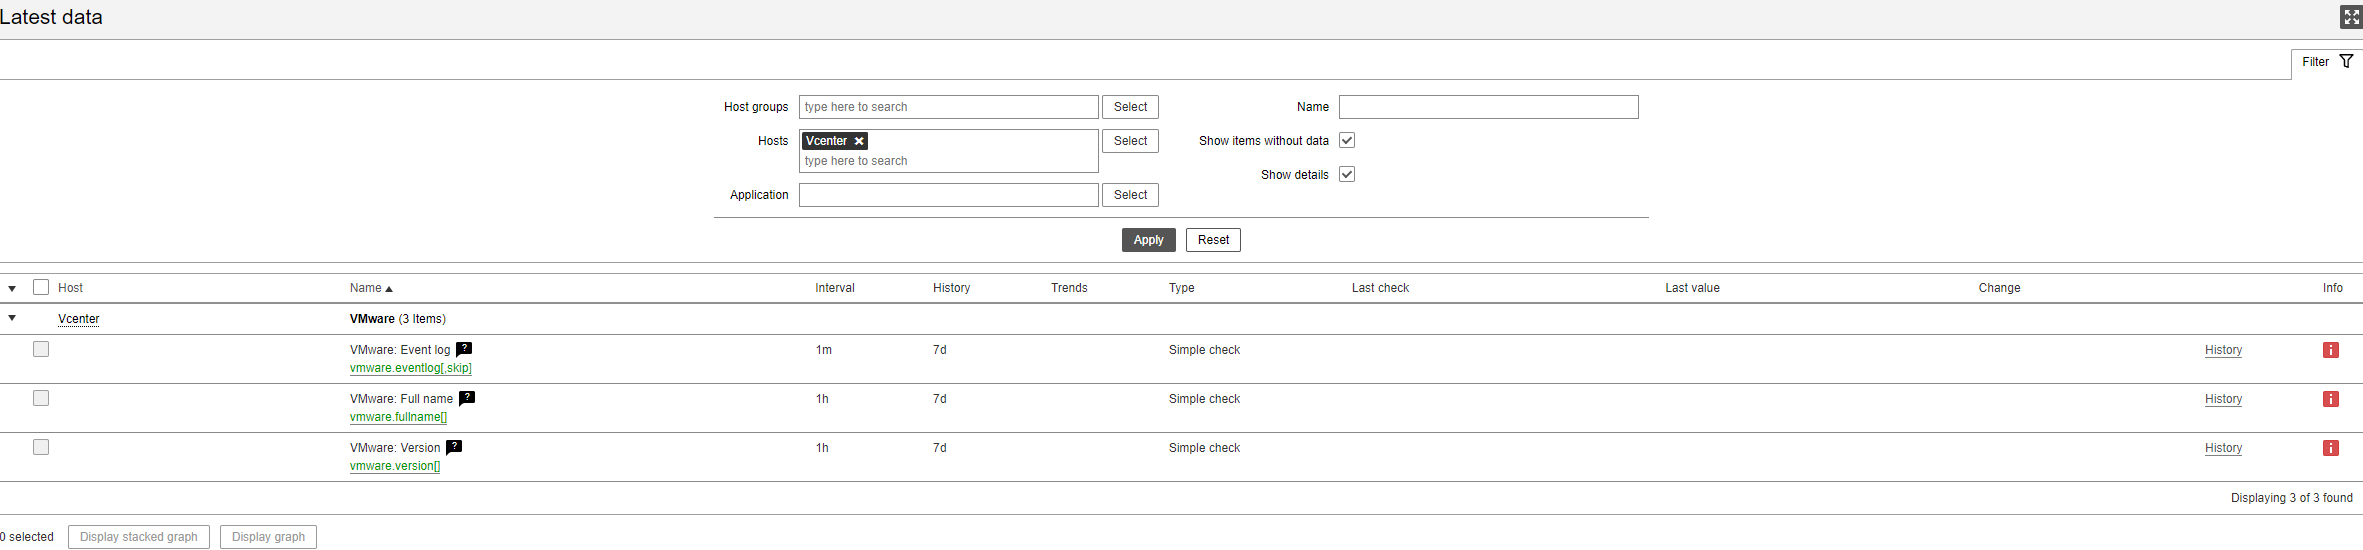Screen dimensions: 2363x550
Task: Click the help icon beside VMware: Event log
Action: (464, 349)
